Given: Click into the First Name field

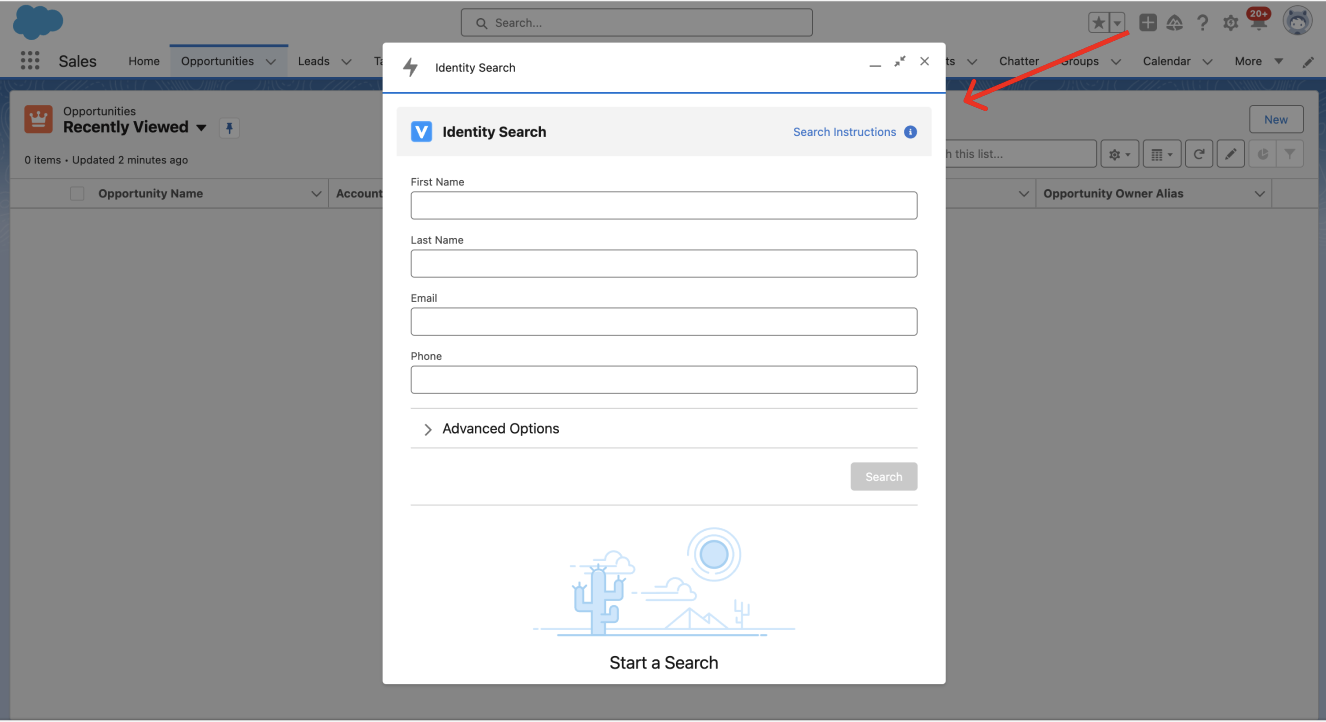Looking at the screenshot, I should (x=664, y=205).
